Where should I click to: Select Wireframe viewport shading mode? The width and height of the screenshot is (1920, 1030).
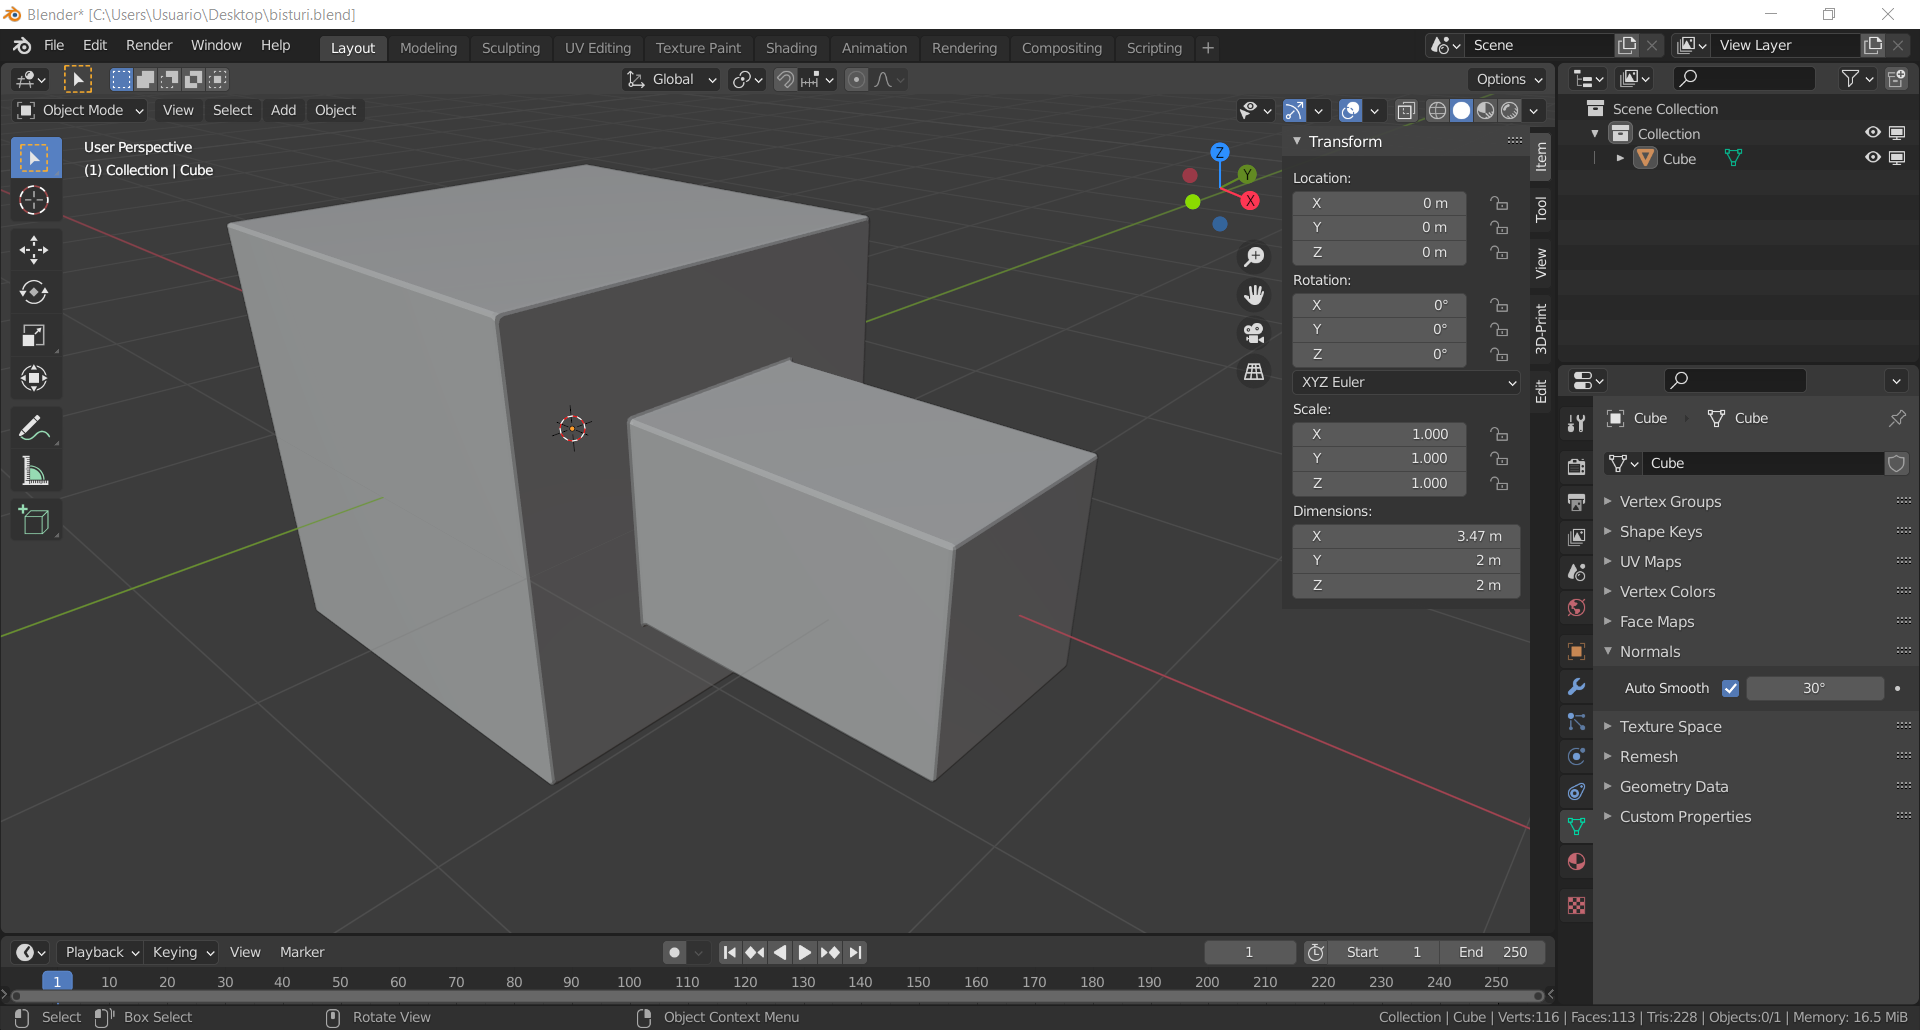click(x=1437, y=110)
